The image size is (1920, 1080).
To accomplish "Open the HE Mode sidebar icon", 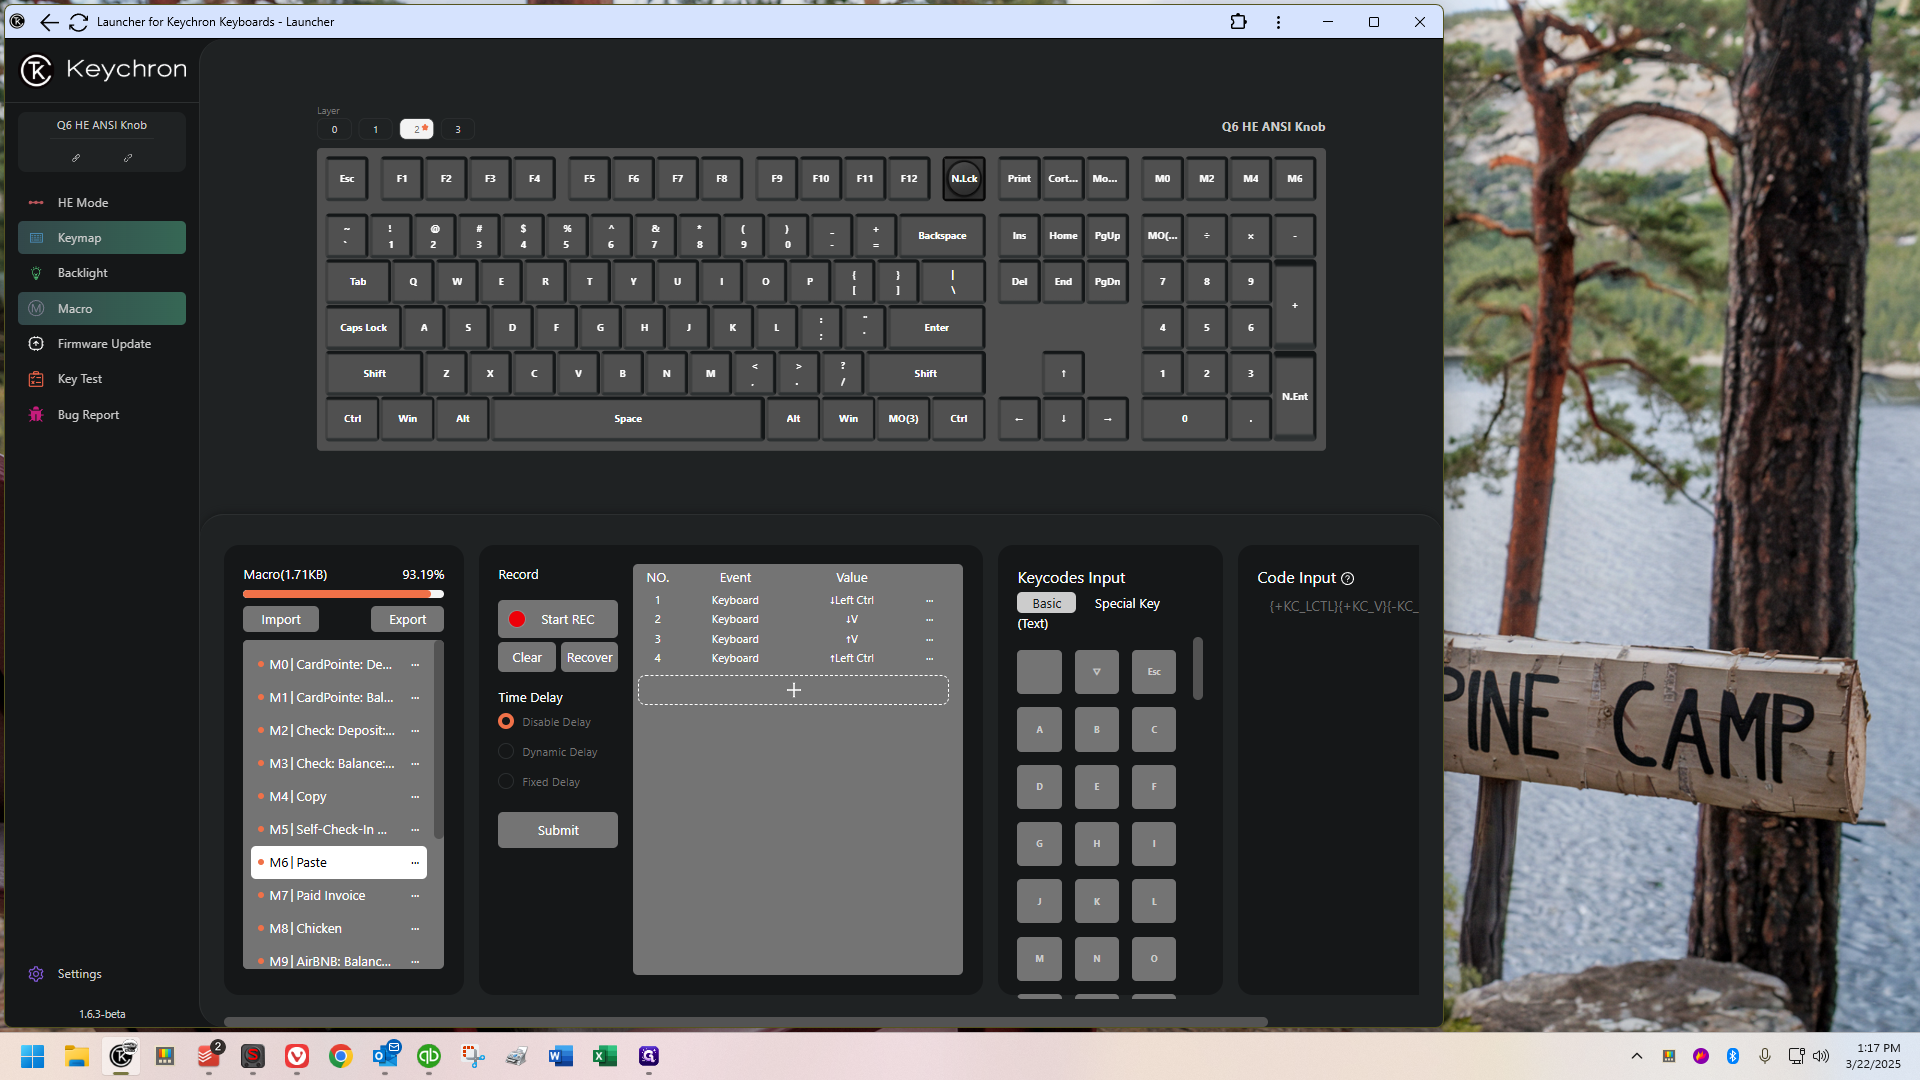I will (37, 202).
